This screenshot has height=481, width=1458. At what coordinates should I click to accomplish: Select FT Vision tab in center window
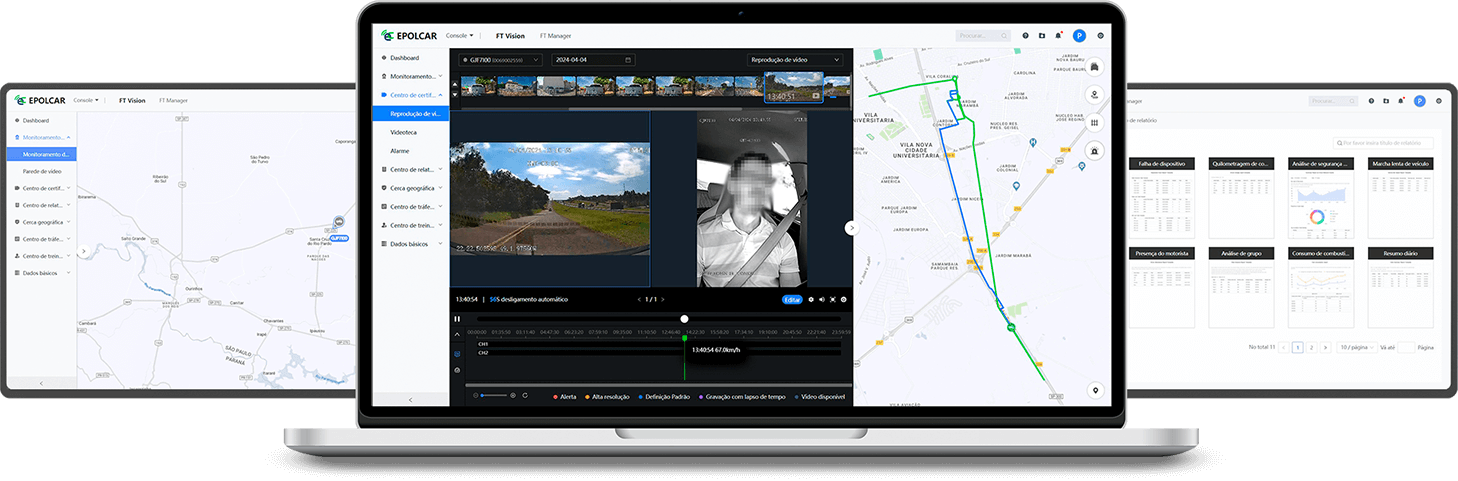(x=510, y=36)
